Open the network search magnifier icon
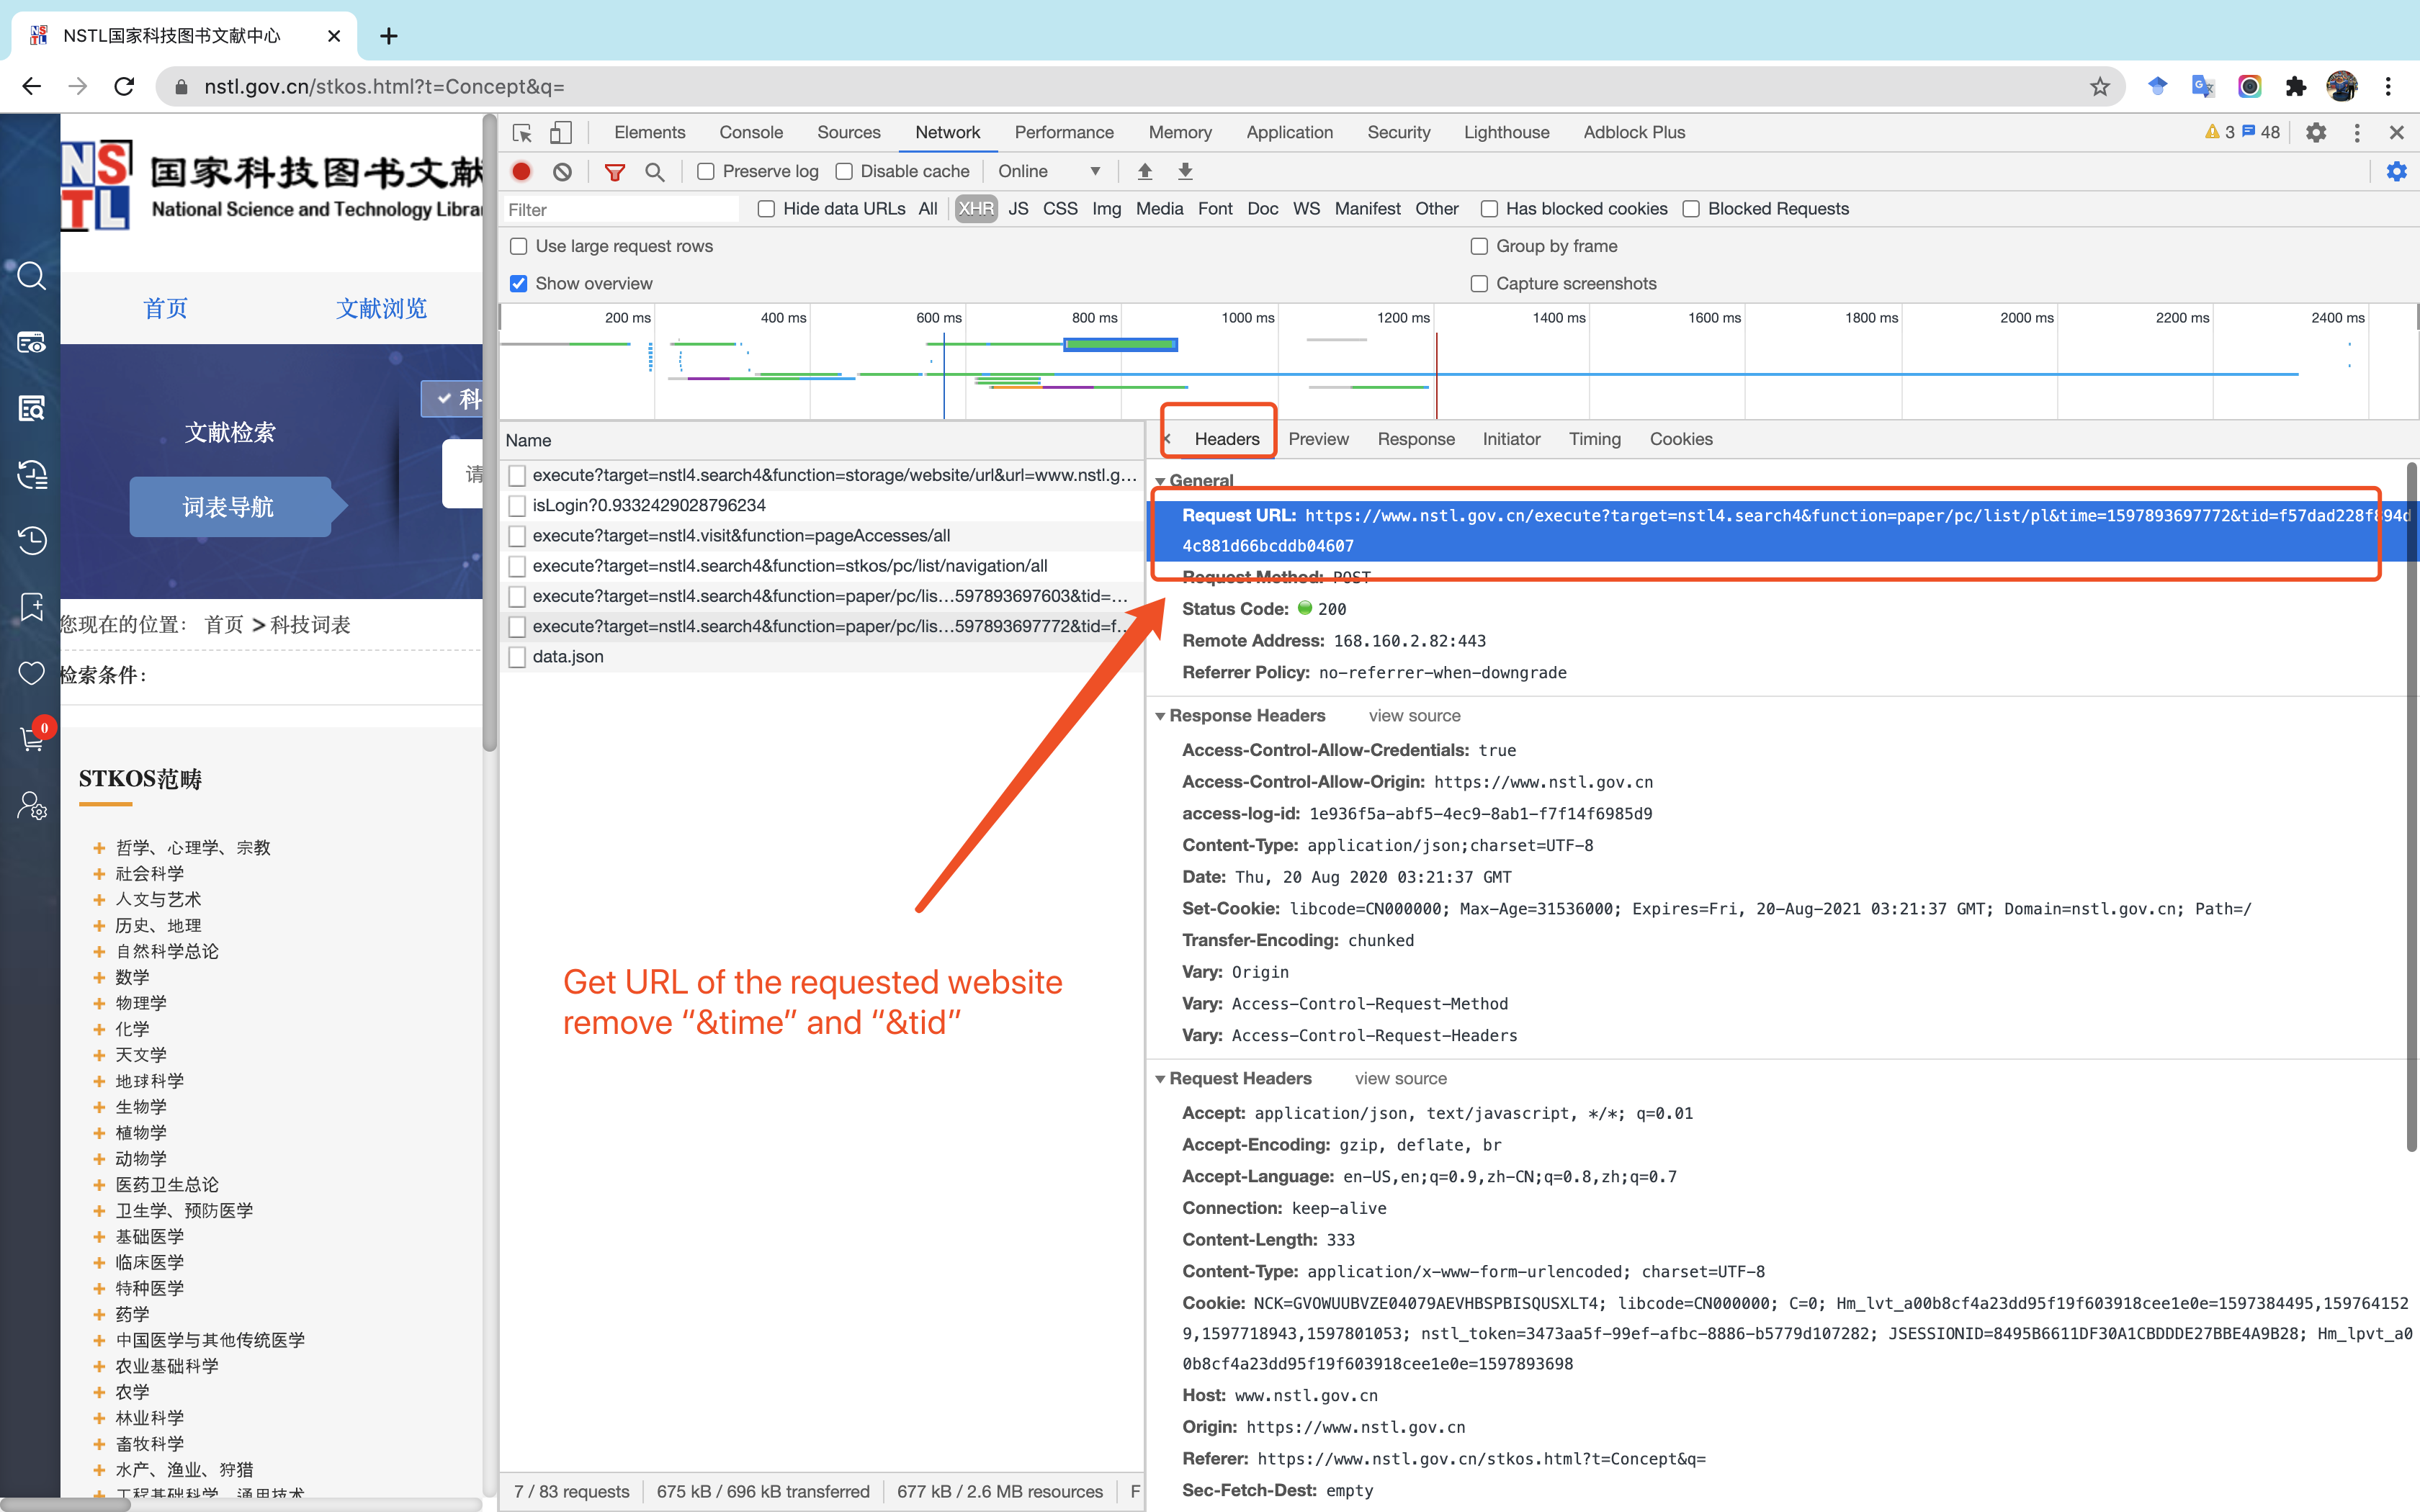Viewport: 2420px width, 1512px height. point(654,172)
